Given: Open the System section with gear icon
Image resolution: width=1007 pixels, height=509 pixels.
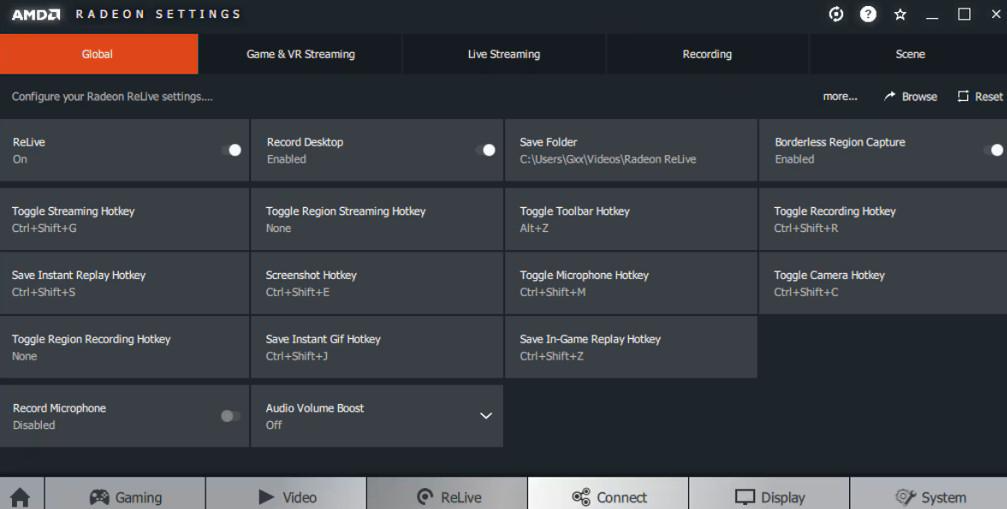Looking at the screenshot, I should 929,496.
